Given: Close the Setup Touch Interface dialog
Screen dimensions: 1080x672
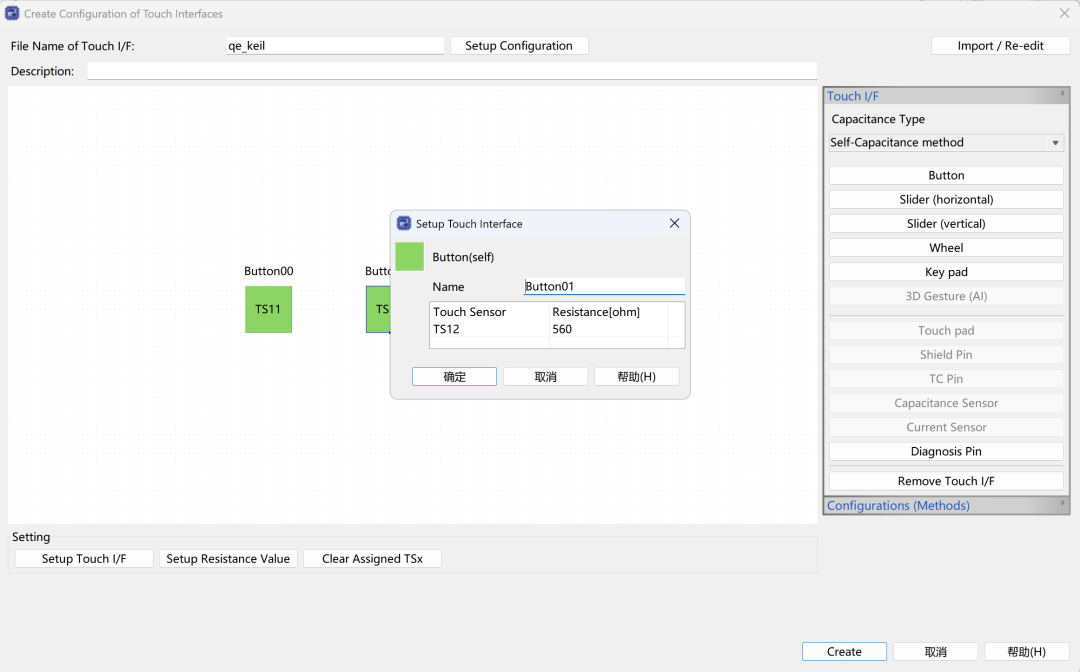Looking at the screenshot, I should click(x=674, y=224).
